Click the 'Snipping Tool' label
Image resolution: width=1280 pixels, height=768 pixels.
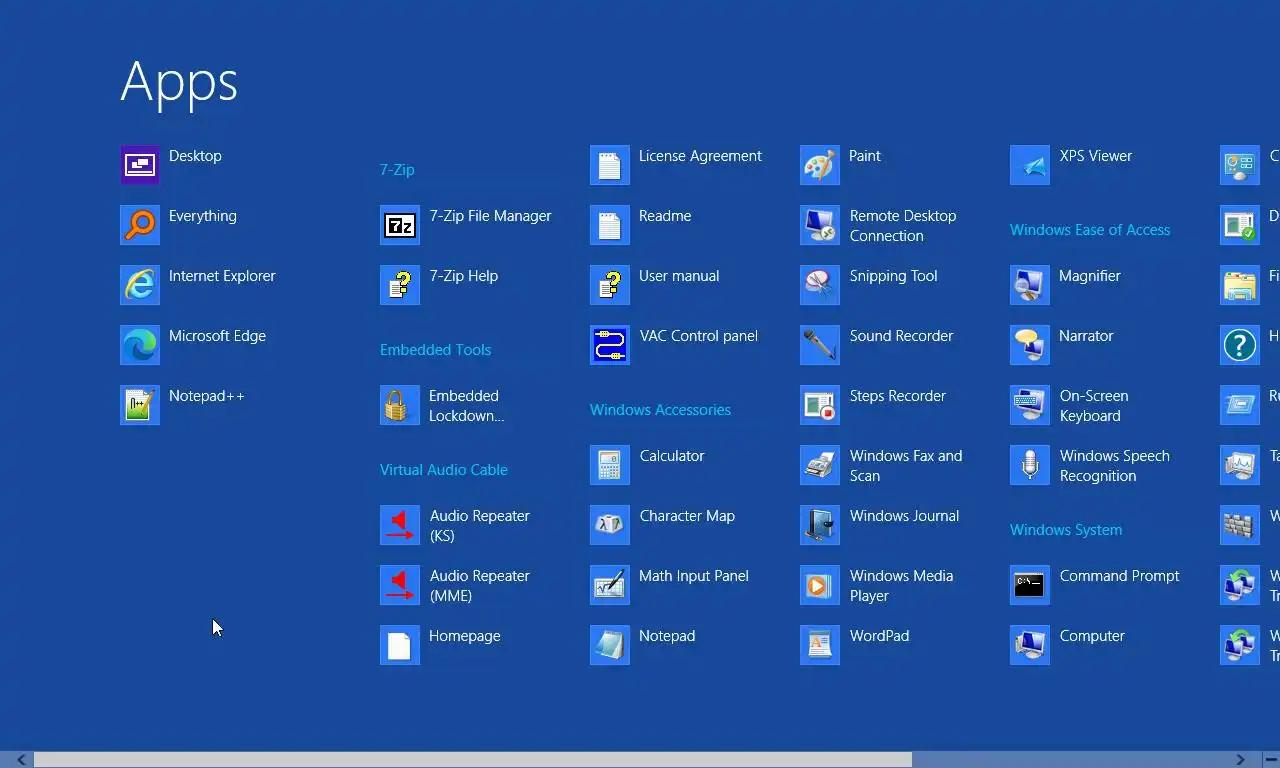point(893,276)
